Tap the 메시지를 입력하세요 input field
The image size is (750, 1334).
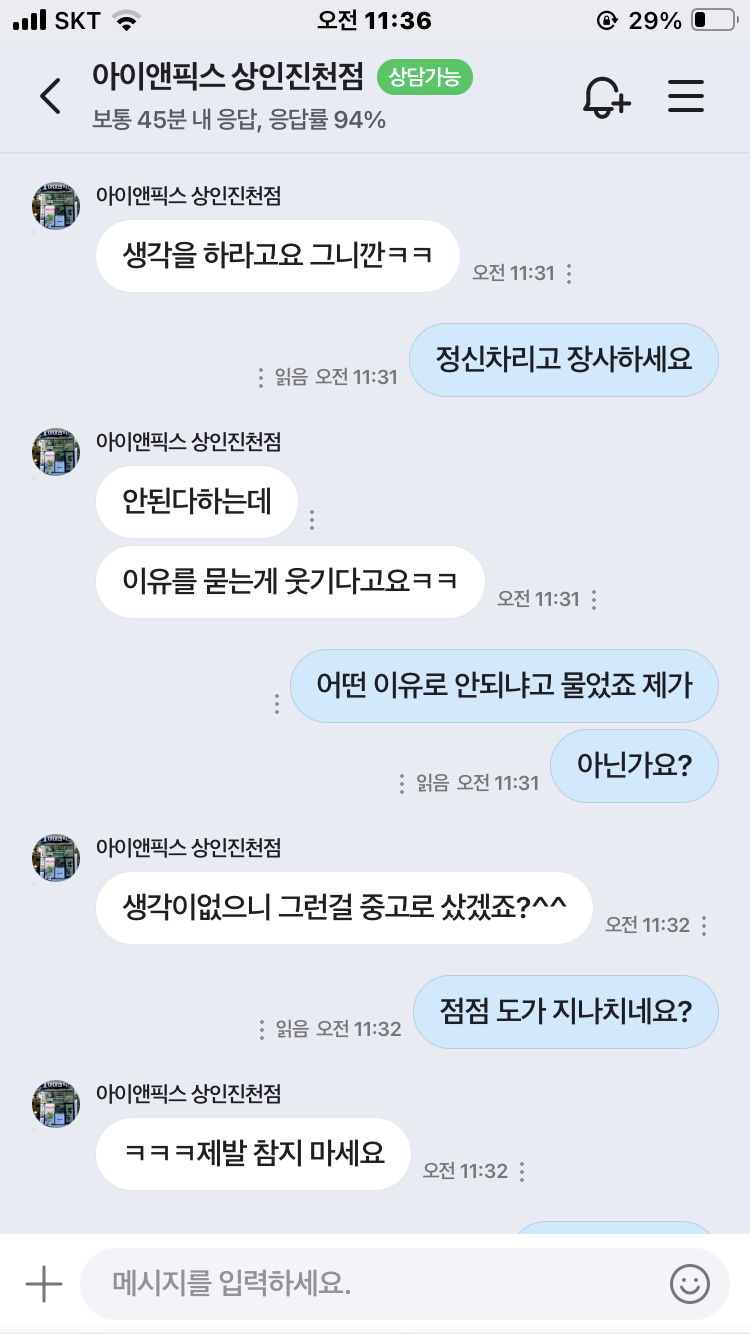coord(370,1284)
